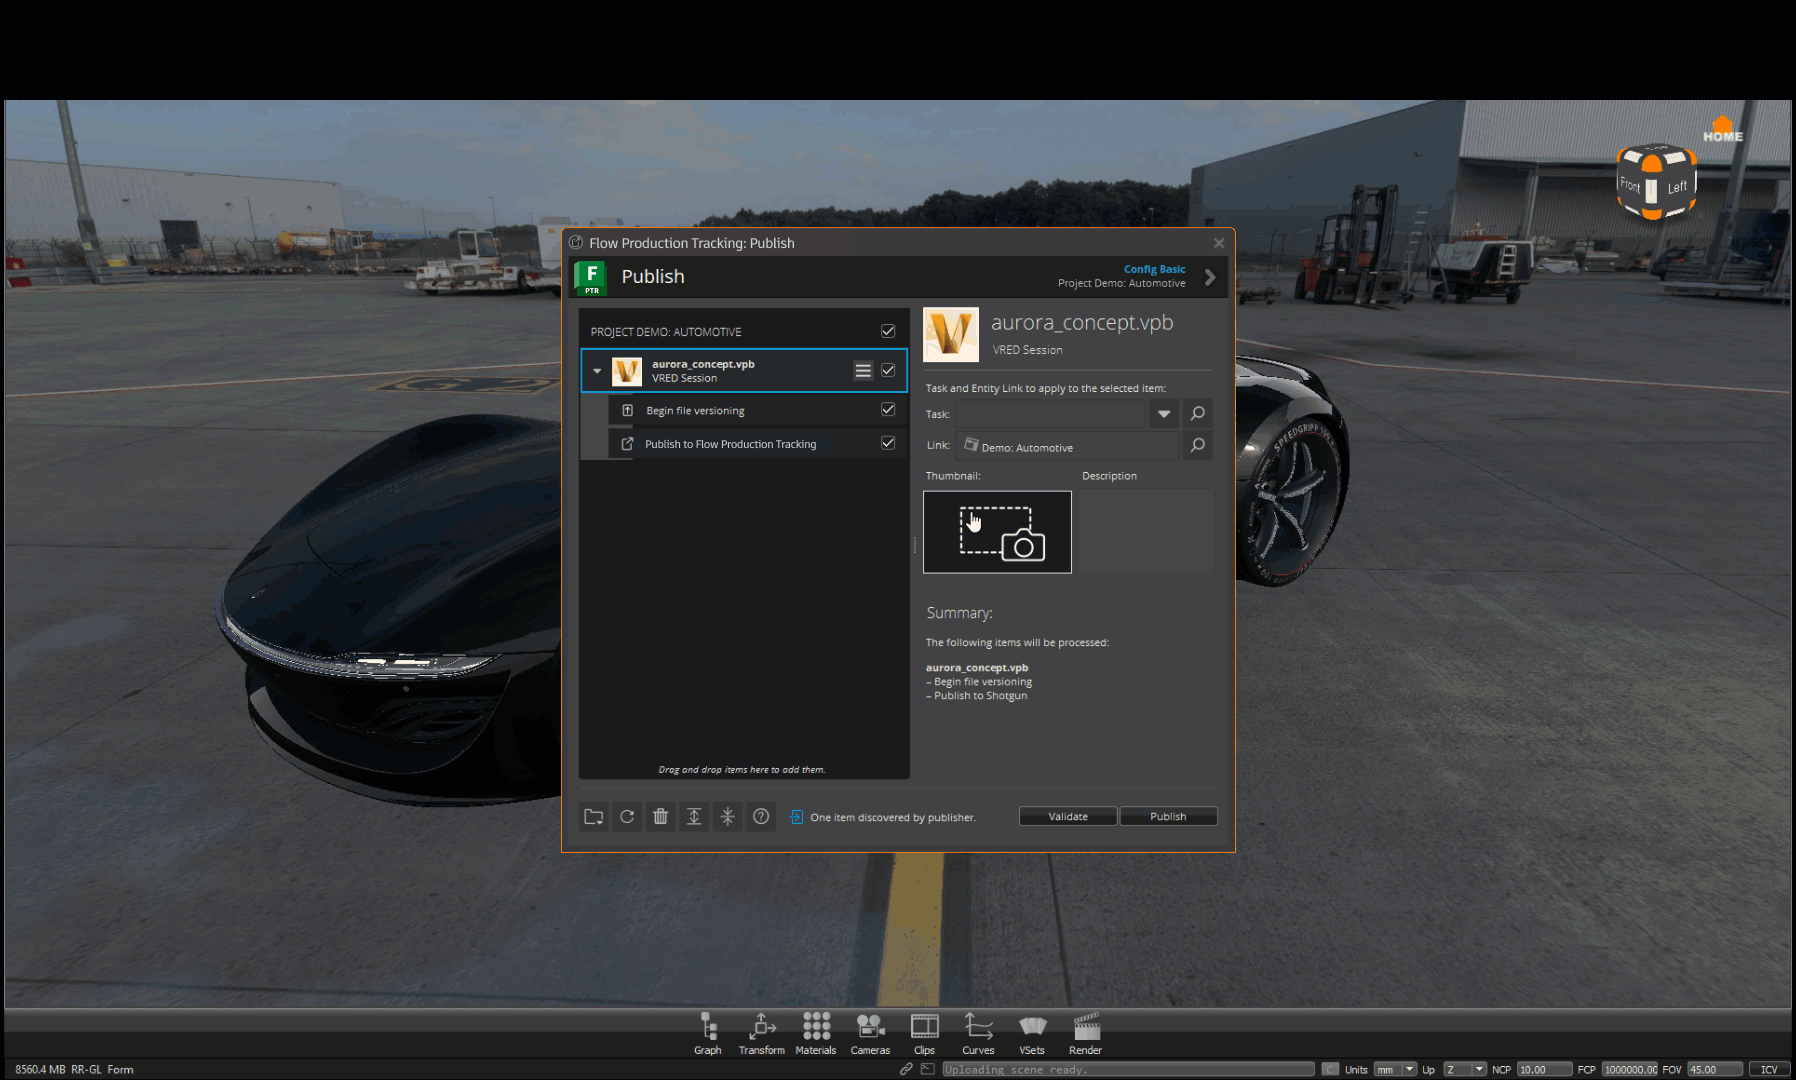Toggle the aurora_concept.vpb item checkbox
The height and width of the screenshot is (1080, 1796).
coord(887,370)
